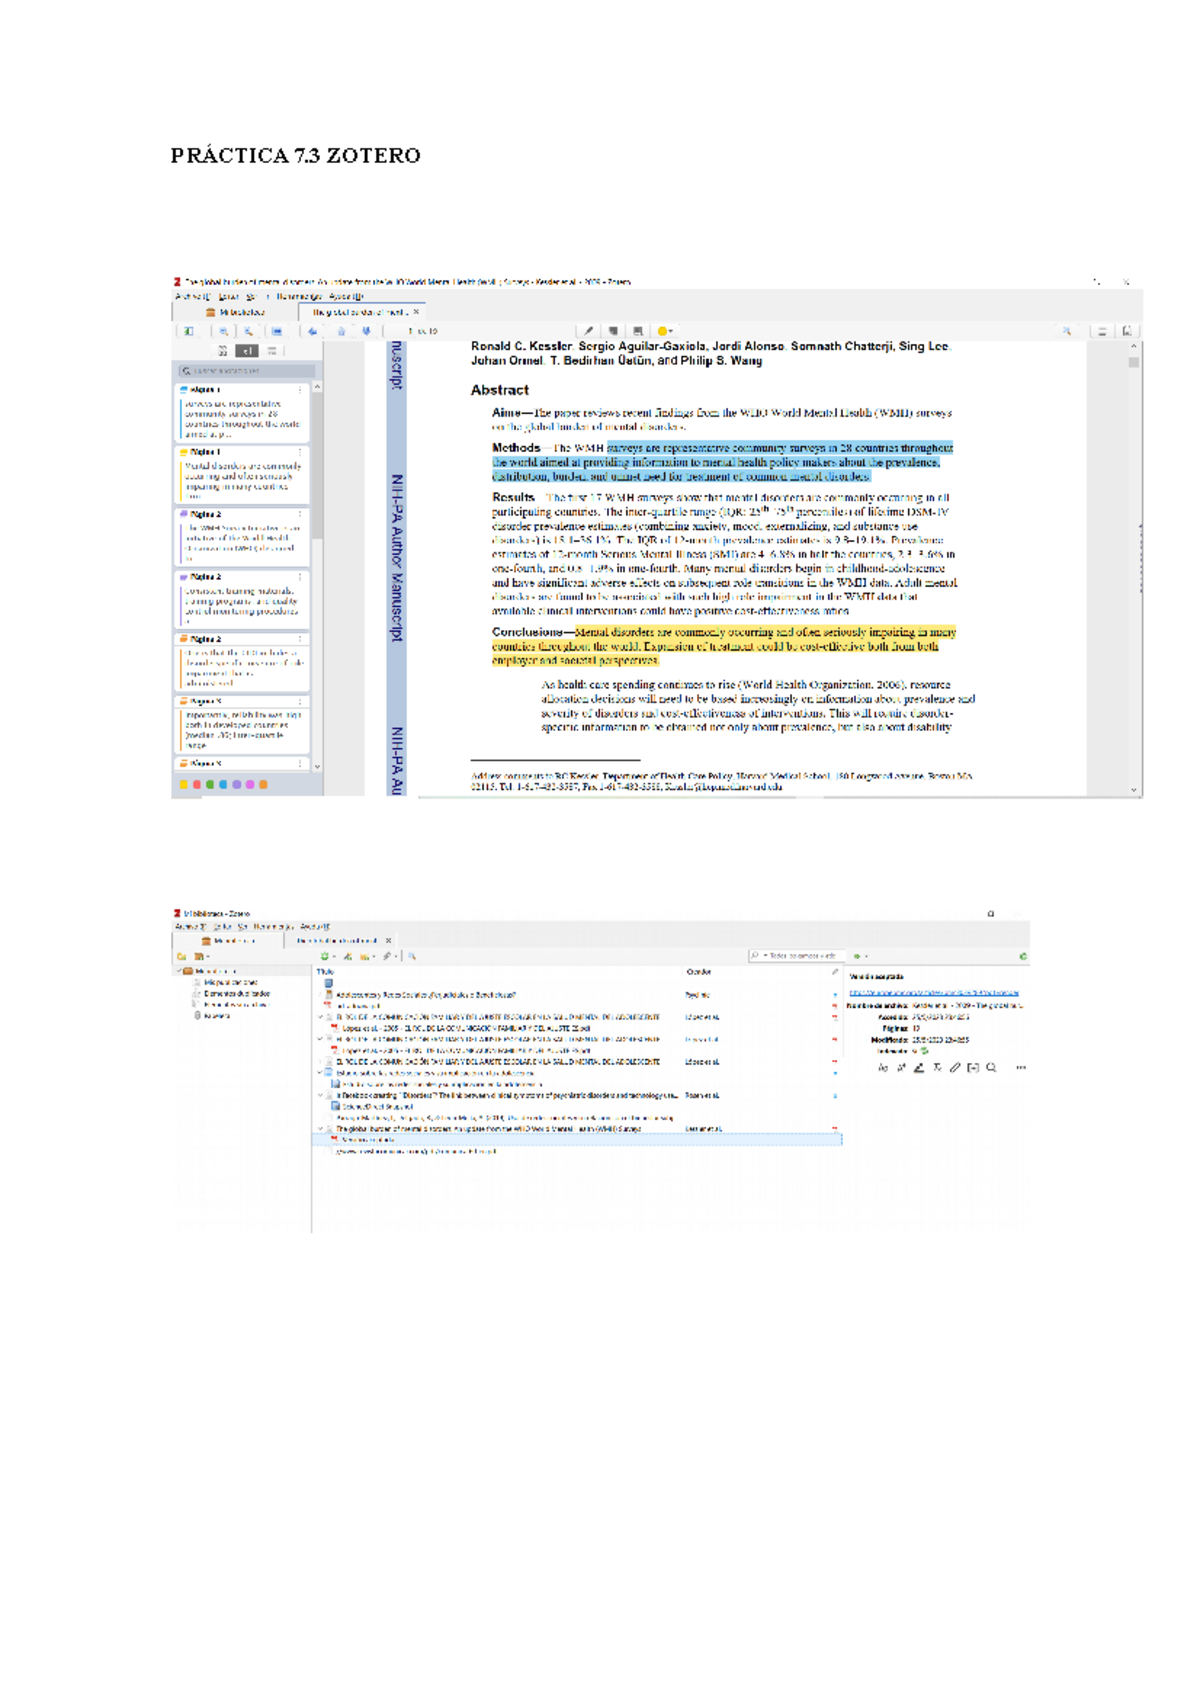Click the add item by identifier wand
This screenshot has width=1200, height=1698.
tap(347, 957)
